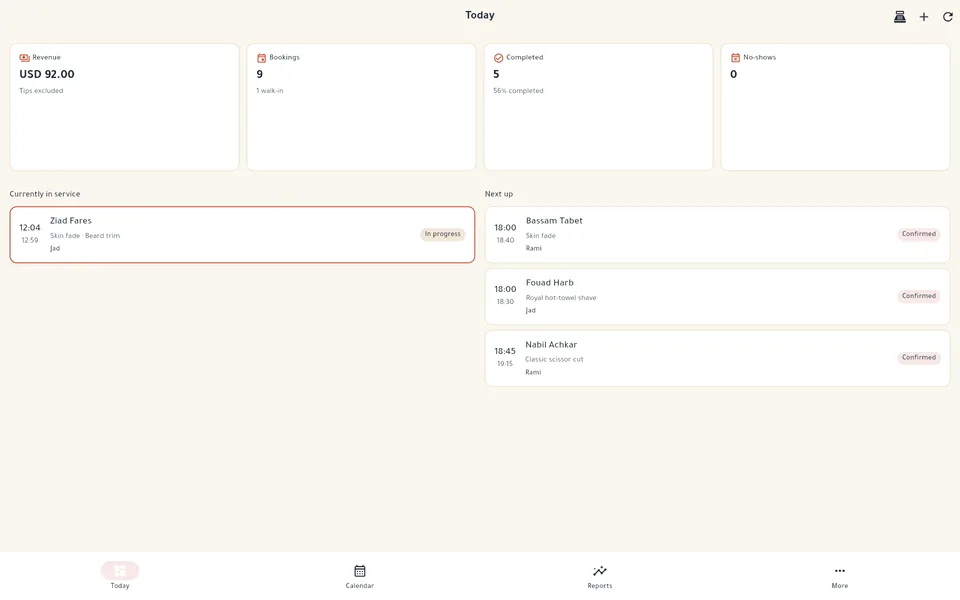Click 'Skin fade · Beard trim' service text
The height and width of the screenshot is (600, 960).
[85, 236]
